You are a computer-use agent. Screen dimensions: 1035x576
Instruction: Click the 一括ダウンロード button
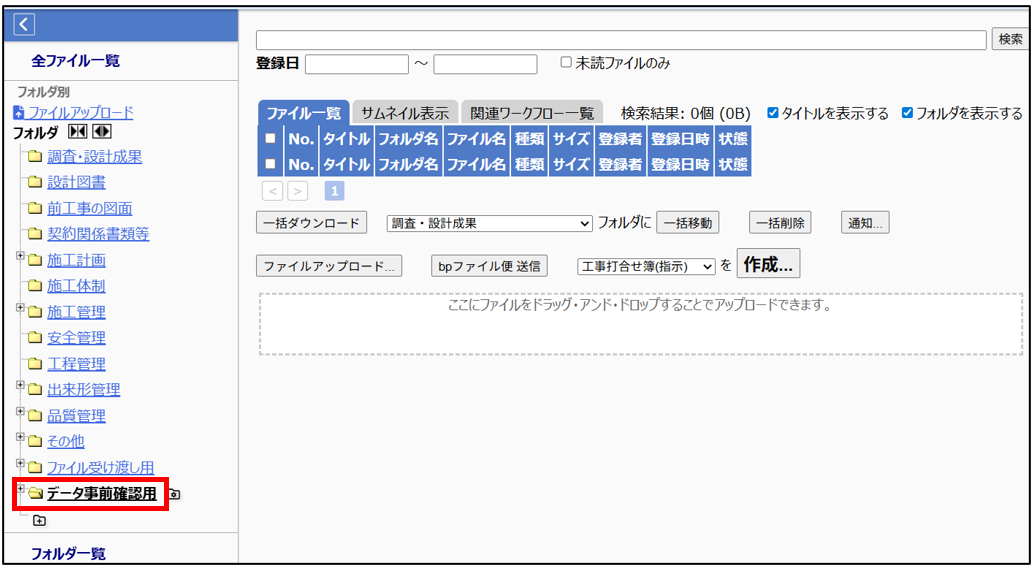tap(312, 223)
